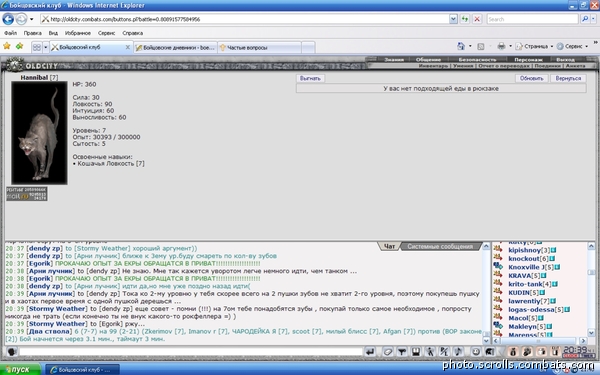This screenshot has height=375, width=600.
Task: Click the chat send (enter arrow) icon
Action: click(370, 351)
